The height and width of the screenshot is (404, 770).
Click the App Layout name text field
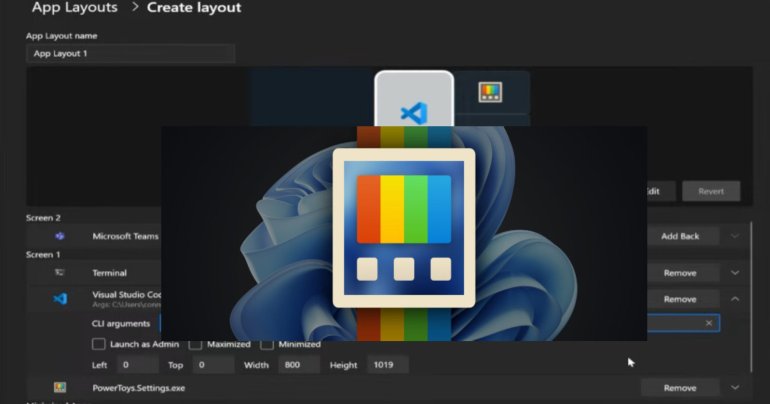coord(130,54)
